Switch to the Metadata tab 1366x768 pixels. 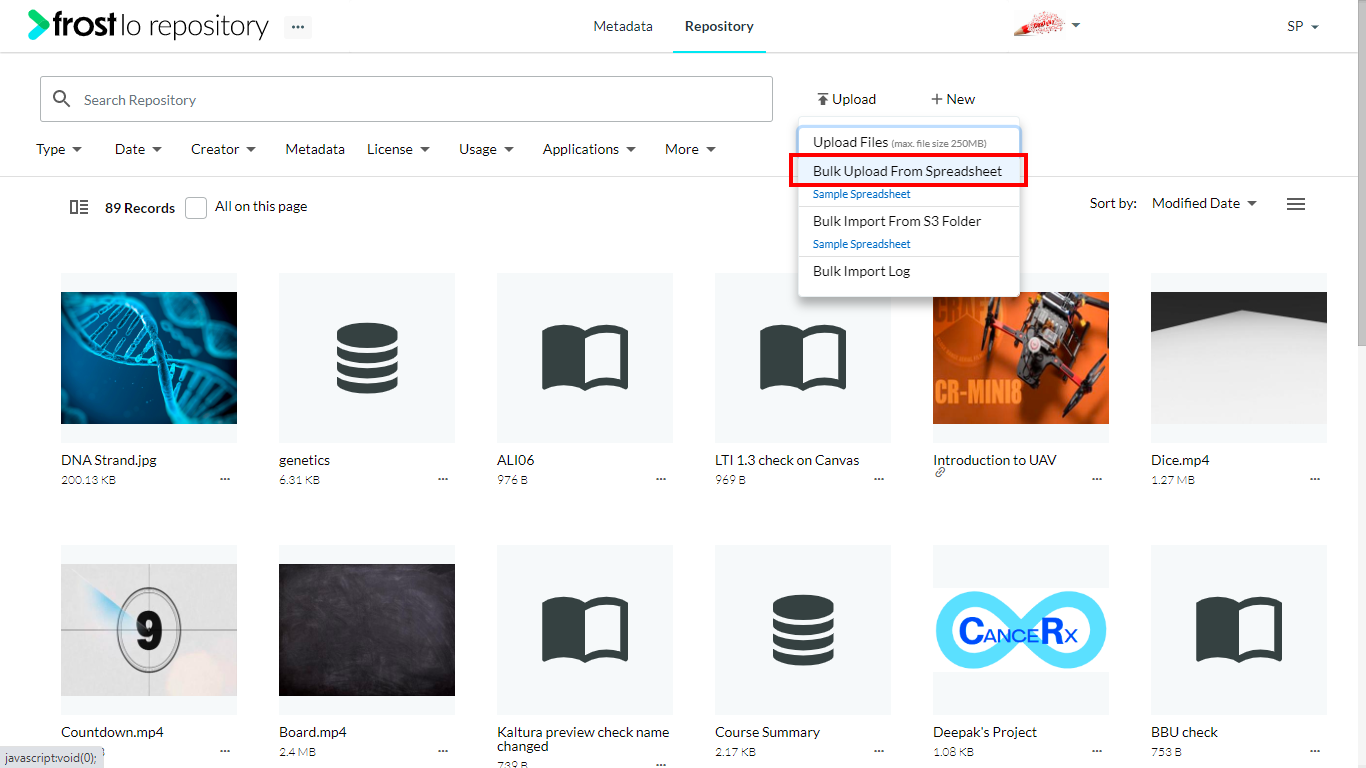[x=623, y=27]
